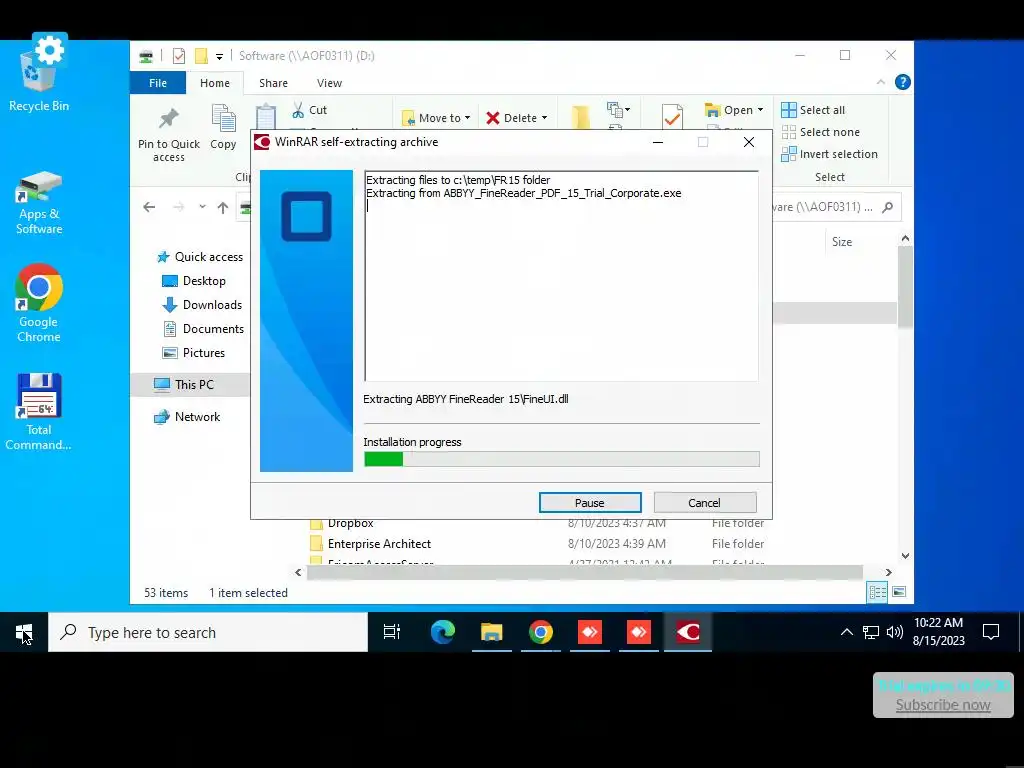Click the Explorer search box
1024x768 pixels.
(836, 207)
